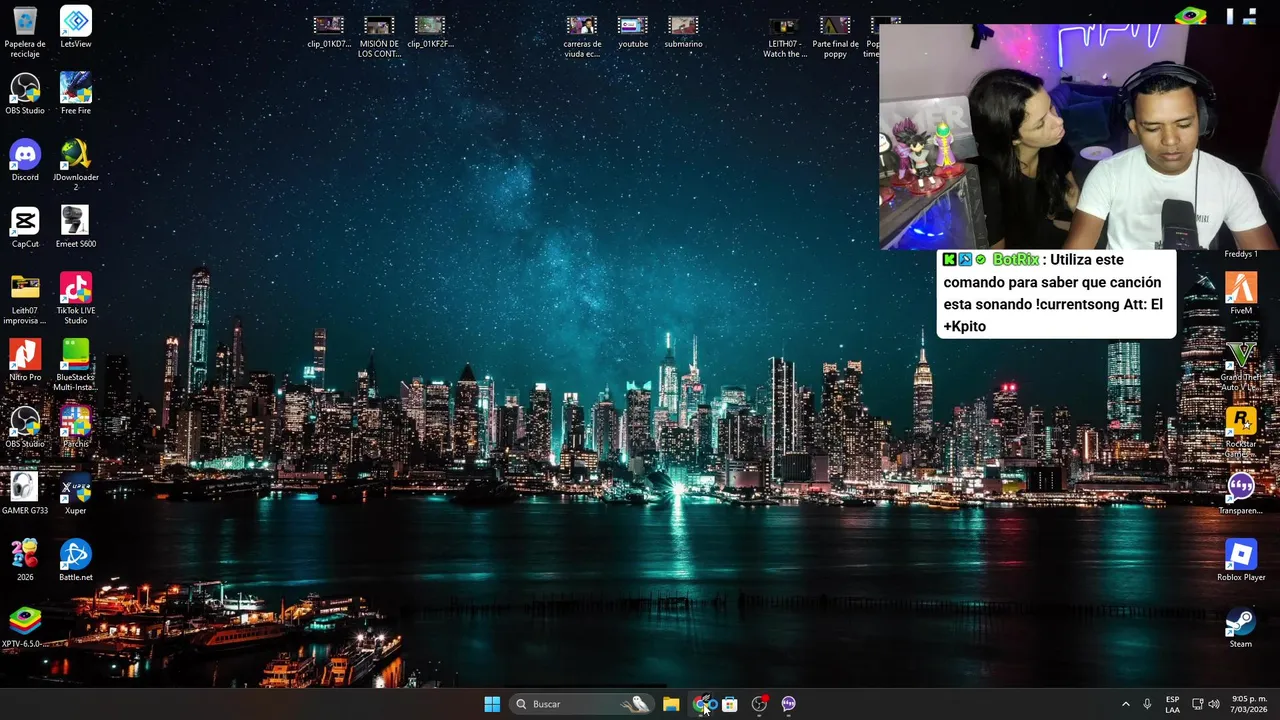This screenshot has height=720, width=1280.
Task: Launch the CapCut video editor icon
Action: coord(25,227)
